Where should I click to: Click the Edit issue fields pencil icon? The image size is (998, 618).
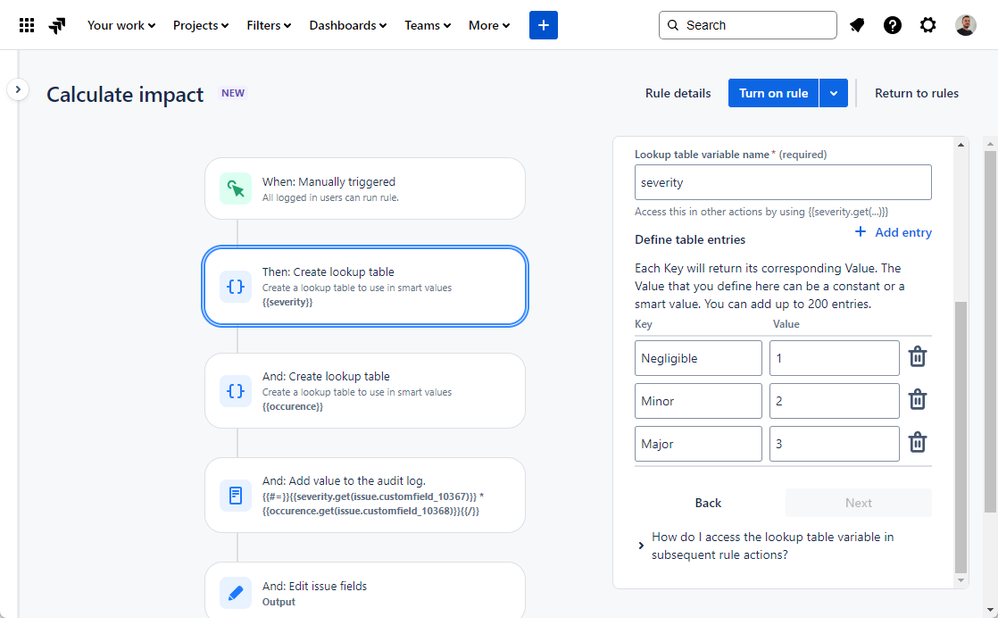[235, 593]
